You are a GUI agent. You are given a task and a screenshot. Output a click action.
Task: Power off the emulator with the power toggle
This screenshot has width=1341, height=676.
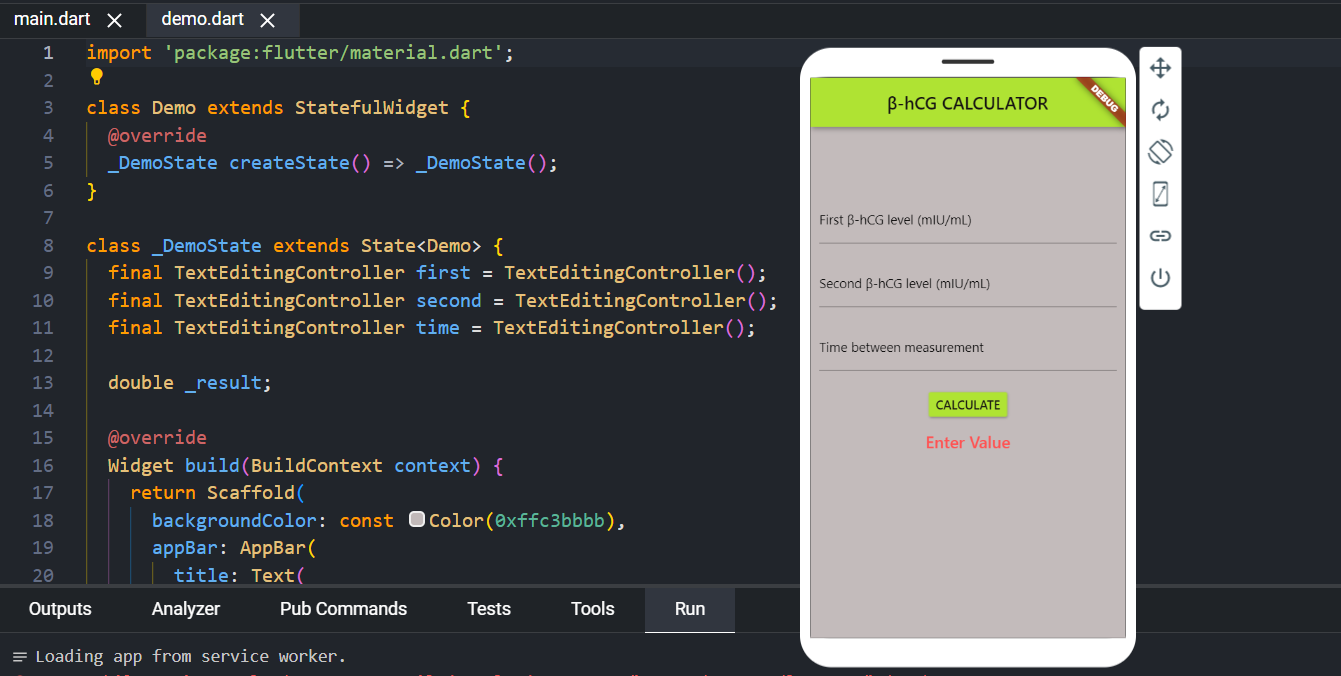click(x=1160, y=278)
